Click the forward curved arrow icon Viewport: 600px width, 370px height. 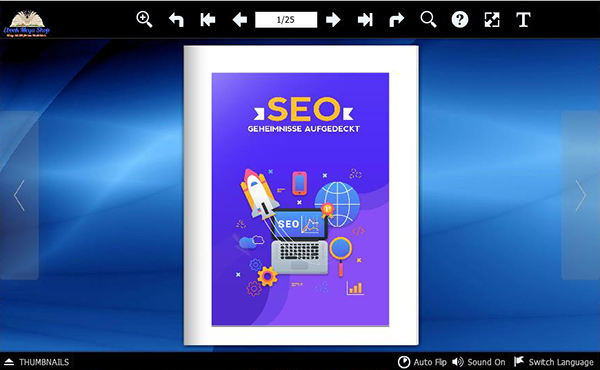coord(396,20)
